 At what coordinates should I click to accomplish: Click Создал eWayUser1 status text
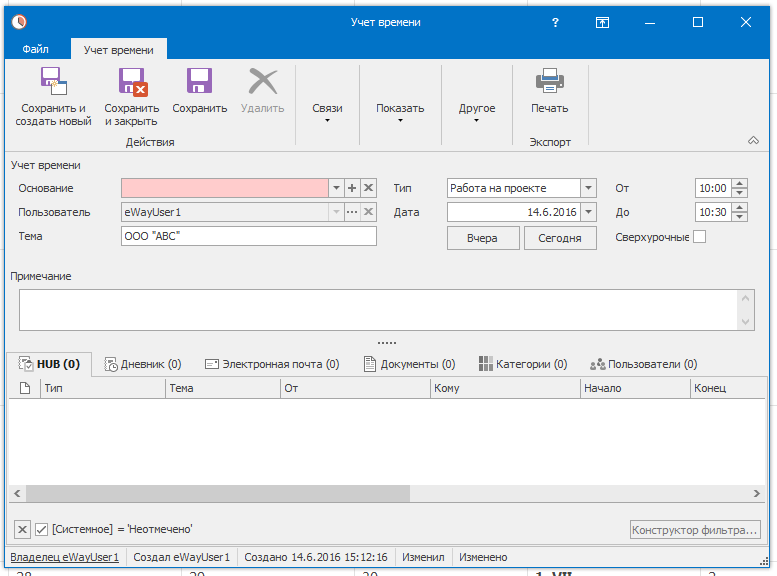point(181,557)
